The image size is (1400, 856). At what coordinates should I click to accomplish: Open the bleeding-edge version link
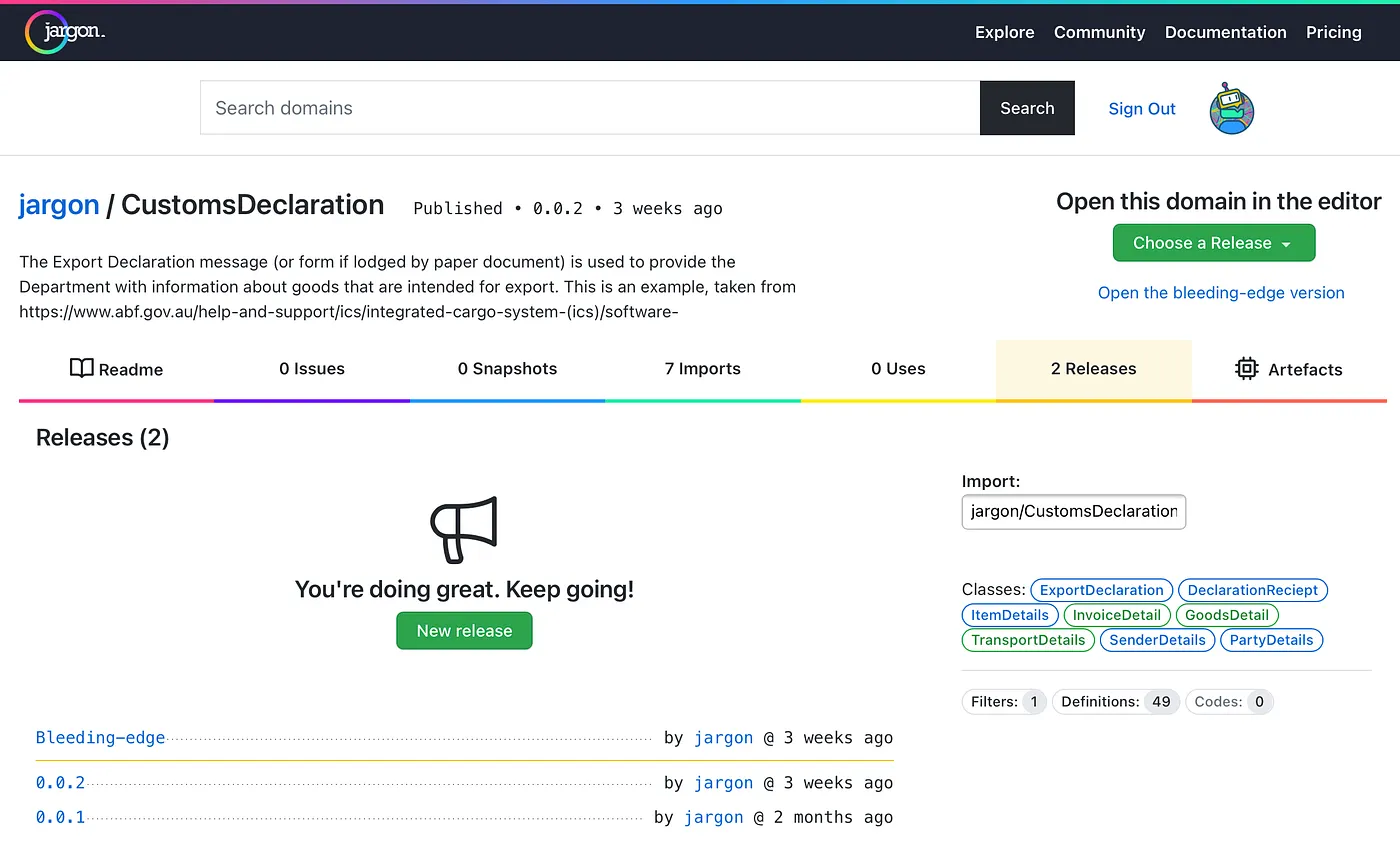tap(1220, 292)
